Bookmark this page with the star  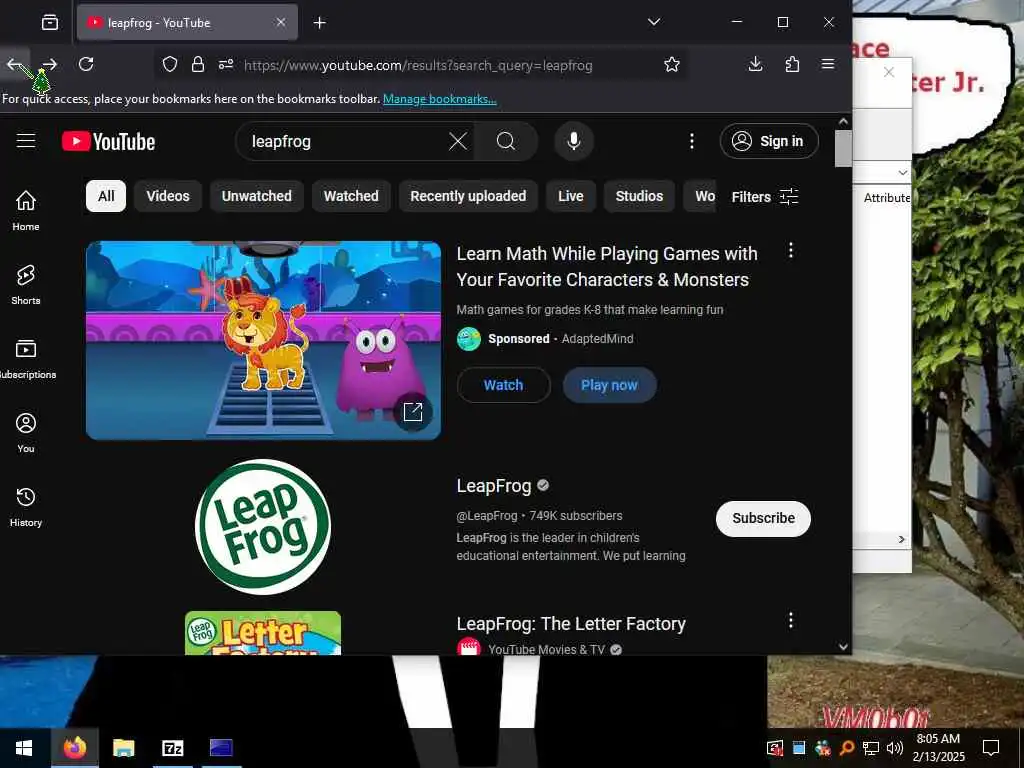coord(672,65)
